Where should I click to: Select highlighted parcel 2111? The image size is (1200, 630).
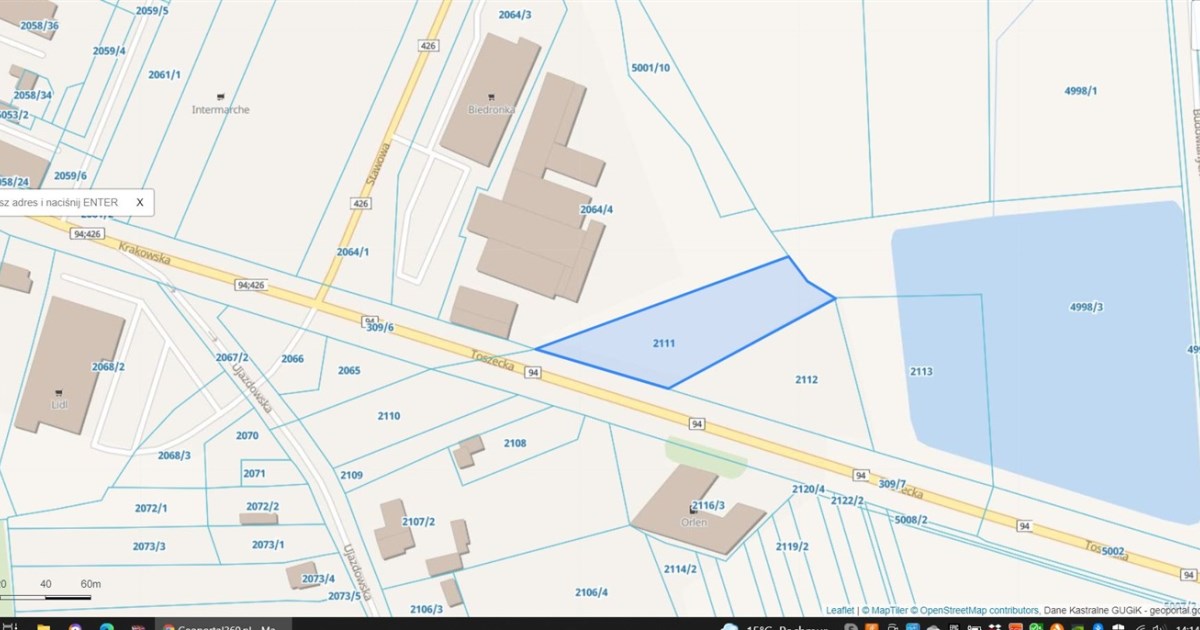pos(664,343)
